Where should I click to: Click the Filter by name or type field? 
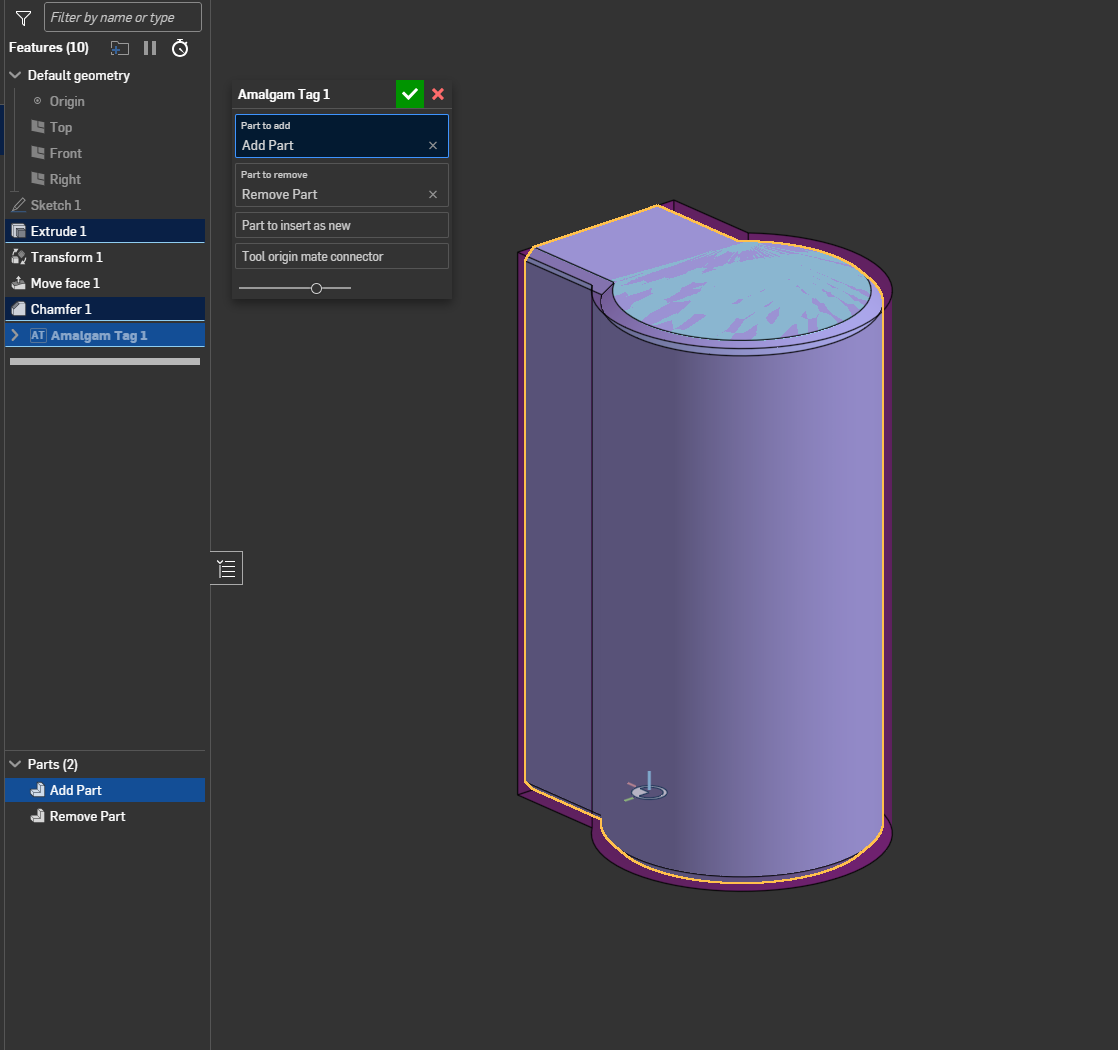coord(123,17)
